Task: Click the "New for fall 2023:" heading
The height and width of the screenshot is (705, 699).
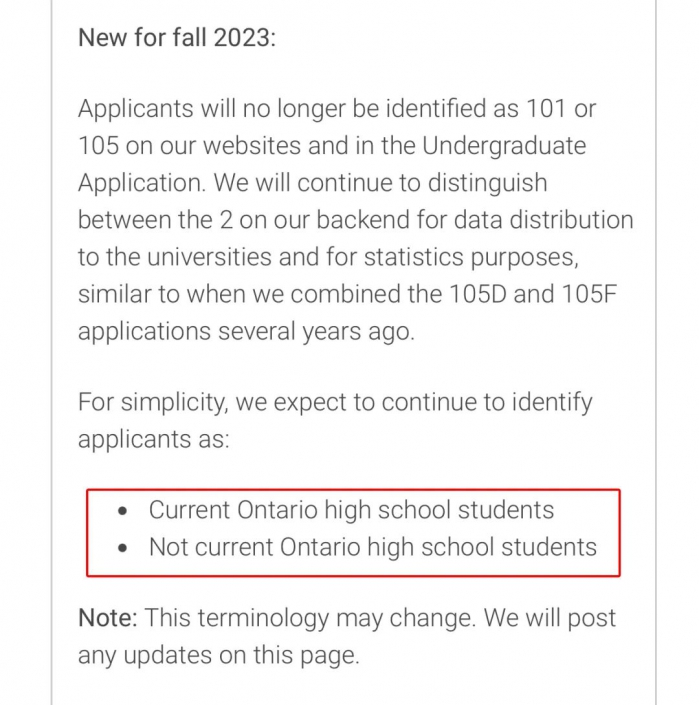Action: point(177,37)
